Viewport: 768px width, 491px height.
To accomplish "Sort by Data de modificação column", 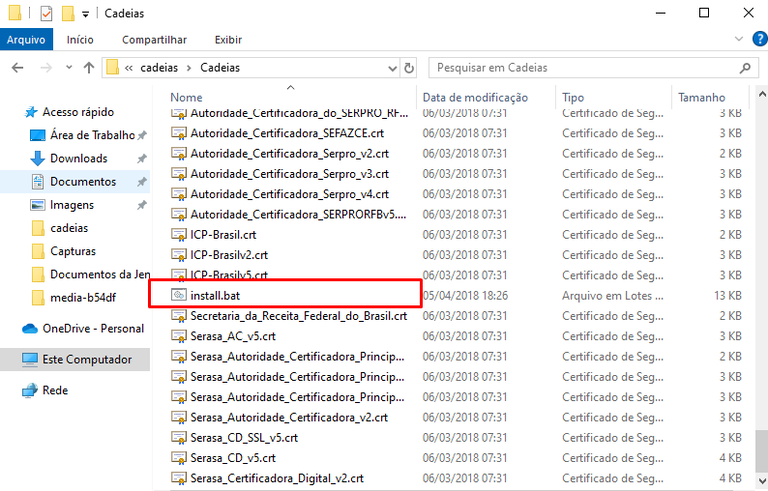I will pos(475,98).
